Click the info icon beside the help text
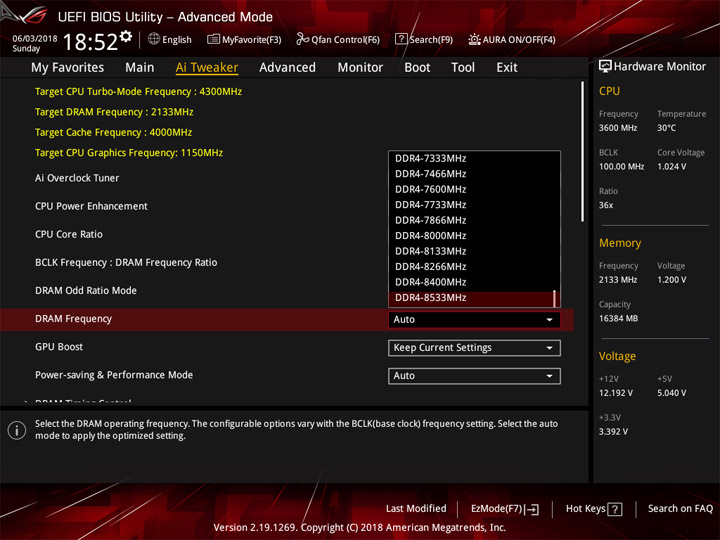 [17, 430]
